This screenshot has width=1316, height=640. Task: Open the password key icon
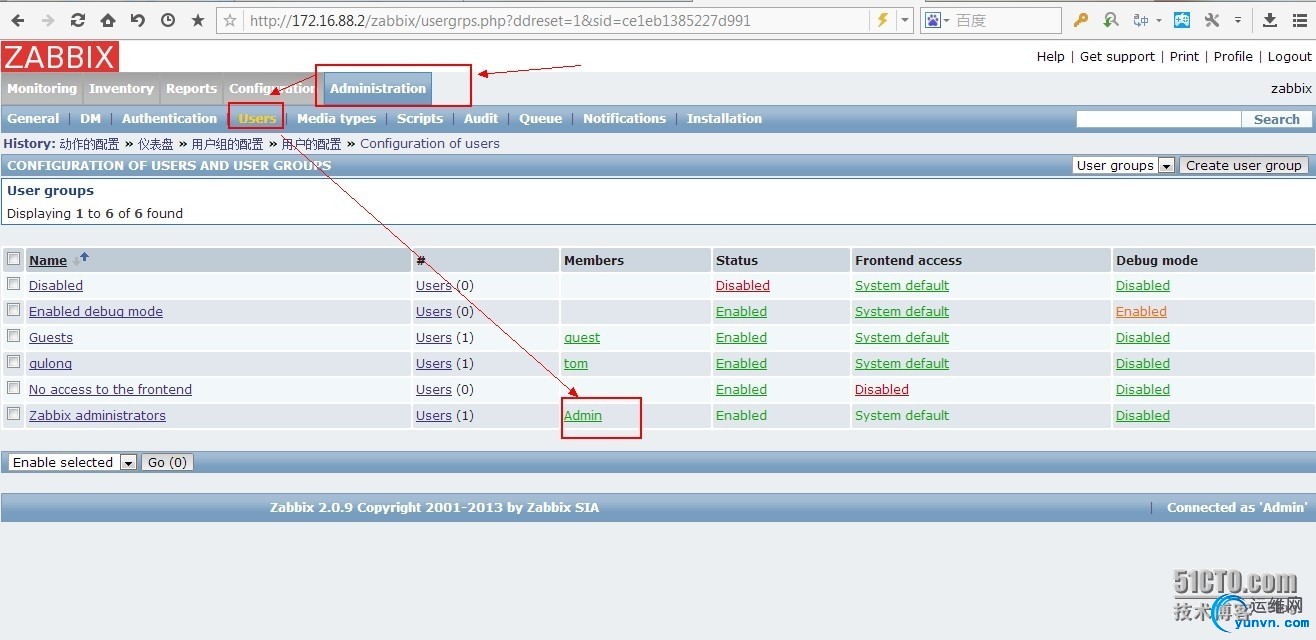[1081, 20]
